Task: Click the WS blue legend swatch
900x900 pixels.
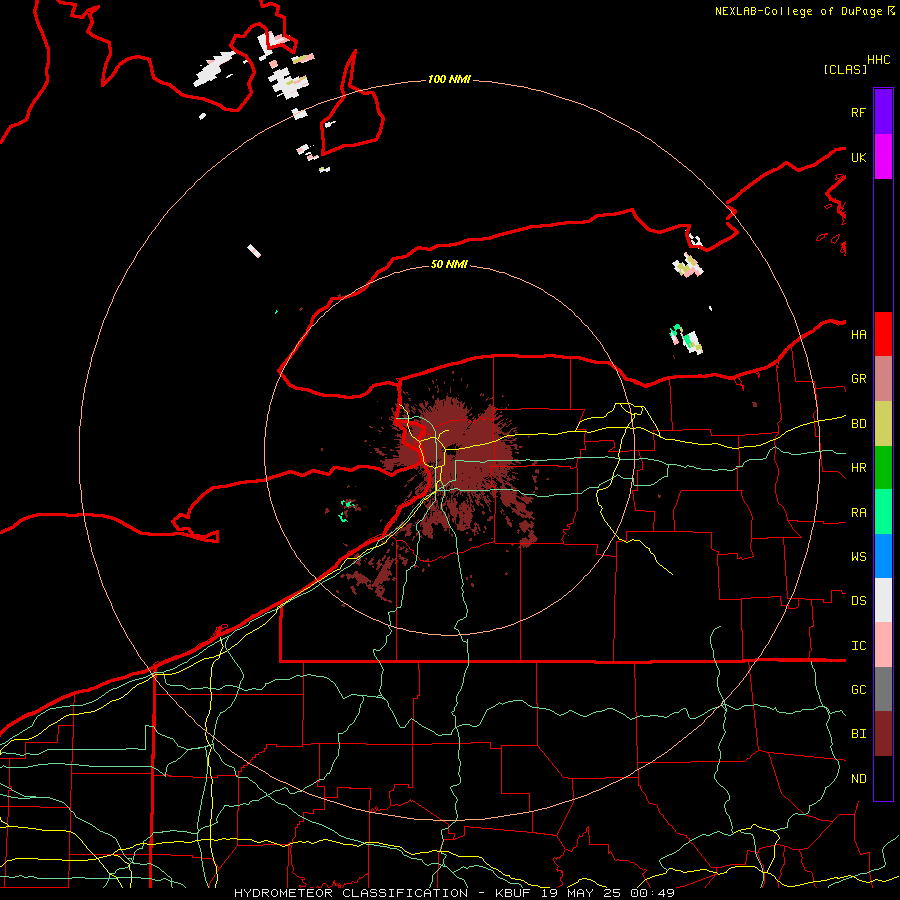Action: tap(883, 556)
